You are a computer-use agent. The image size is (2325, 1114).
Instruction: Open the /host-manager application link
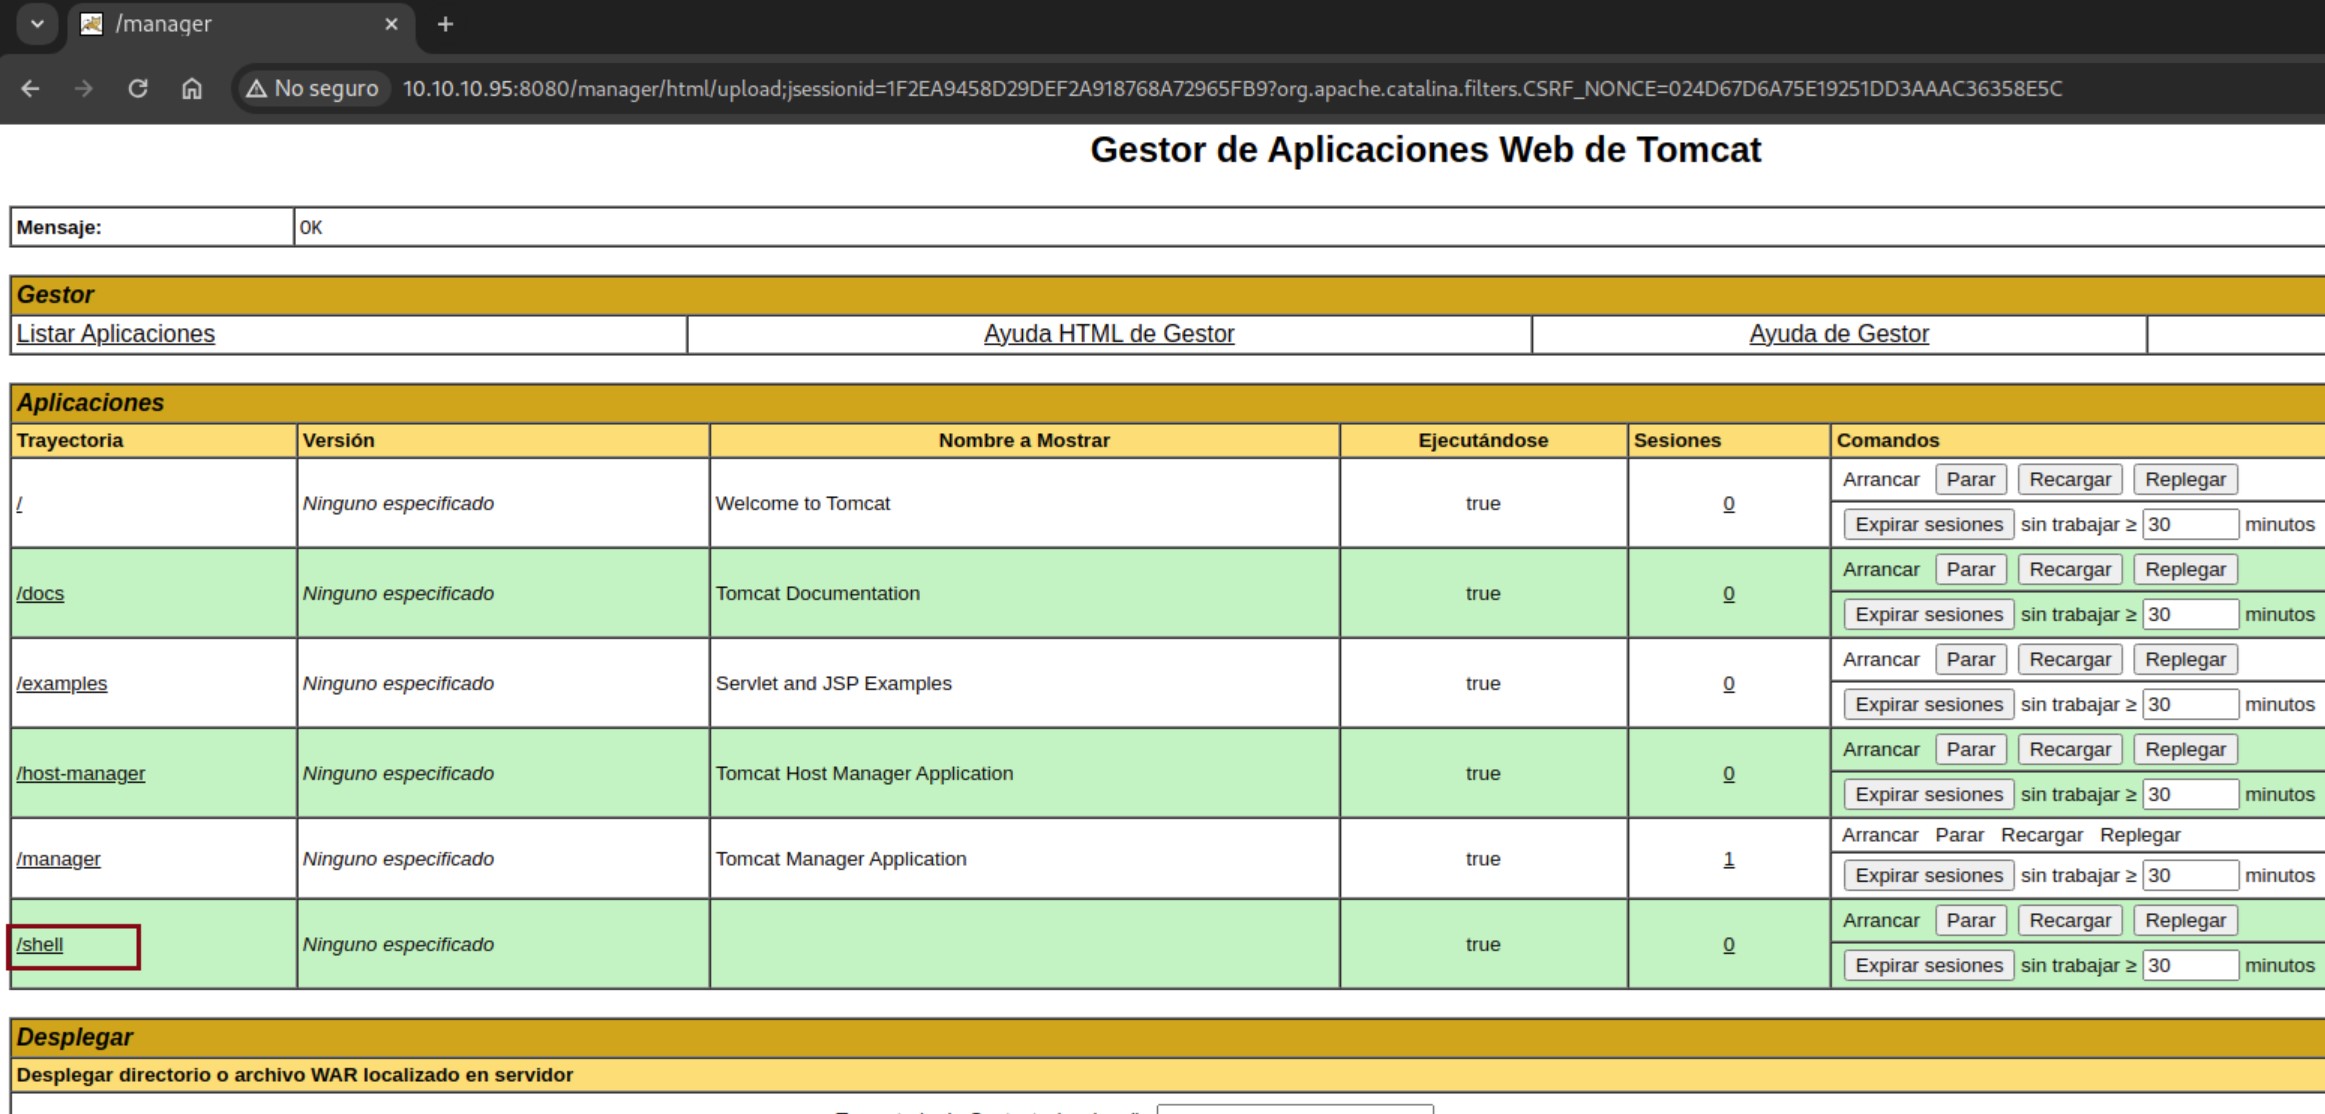(x=81, y=774)
